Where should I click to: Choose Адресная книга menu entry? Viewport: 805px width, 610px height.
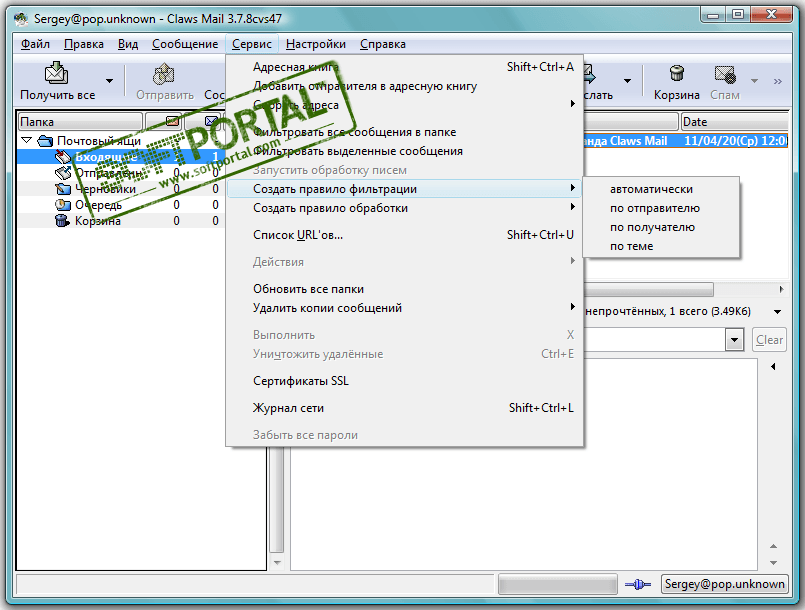(x=405, y=67)
